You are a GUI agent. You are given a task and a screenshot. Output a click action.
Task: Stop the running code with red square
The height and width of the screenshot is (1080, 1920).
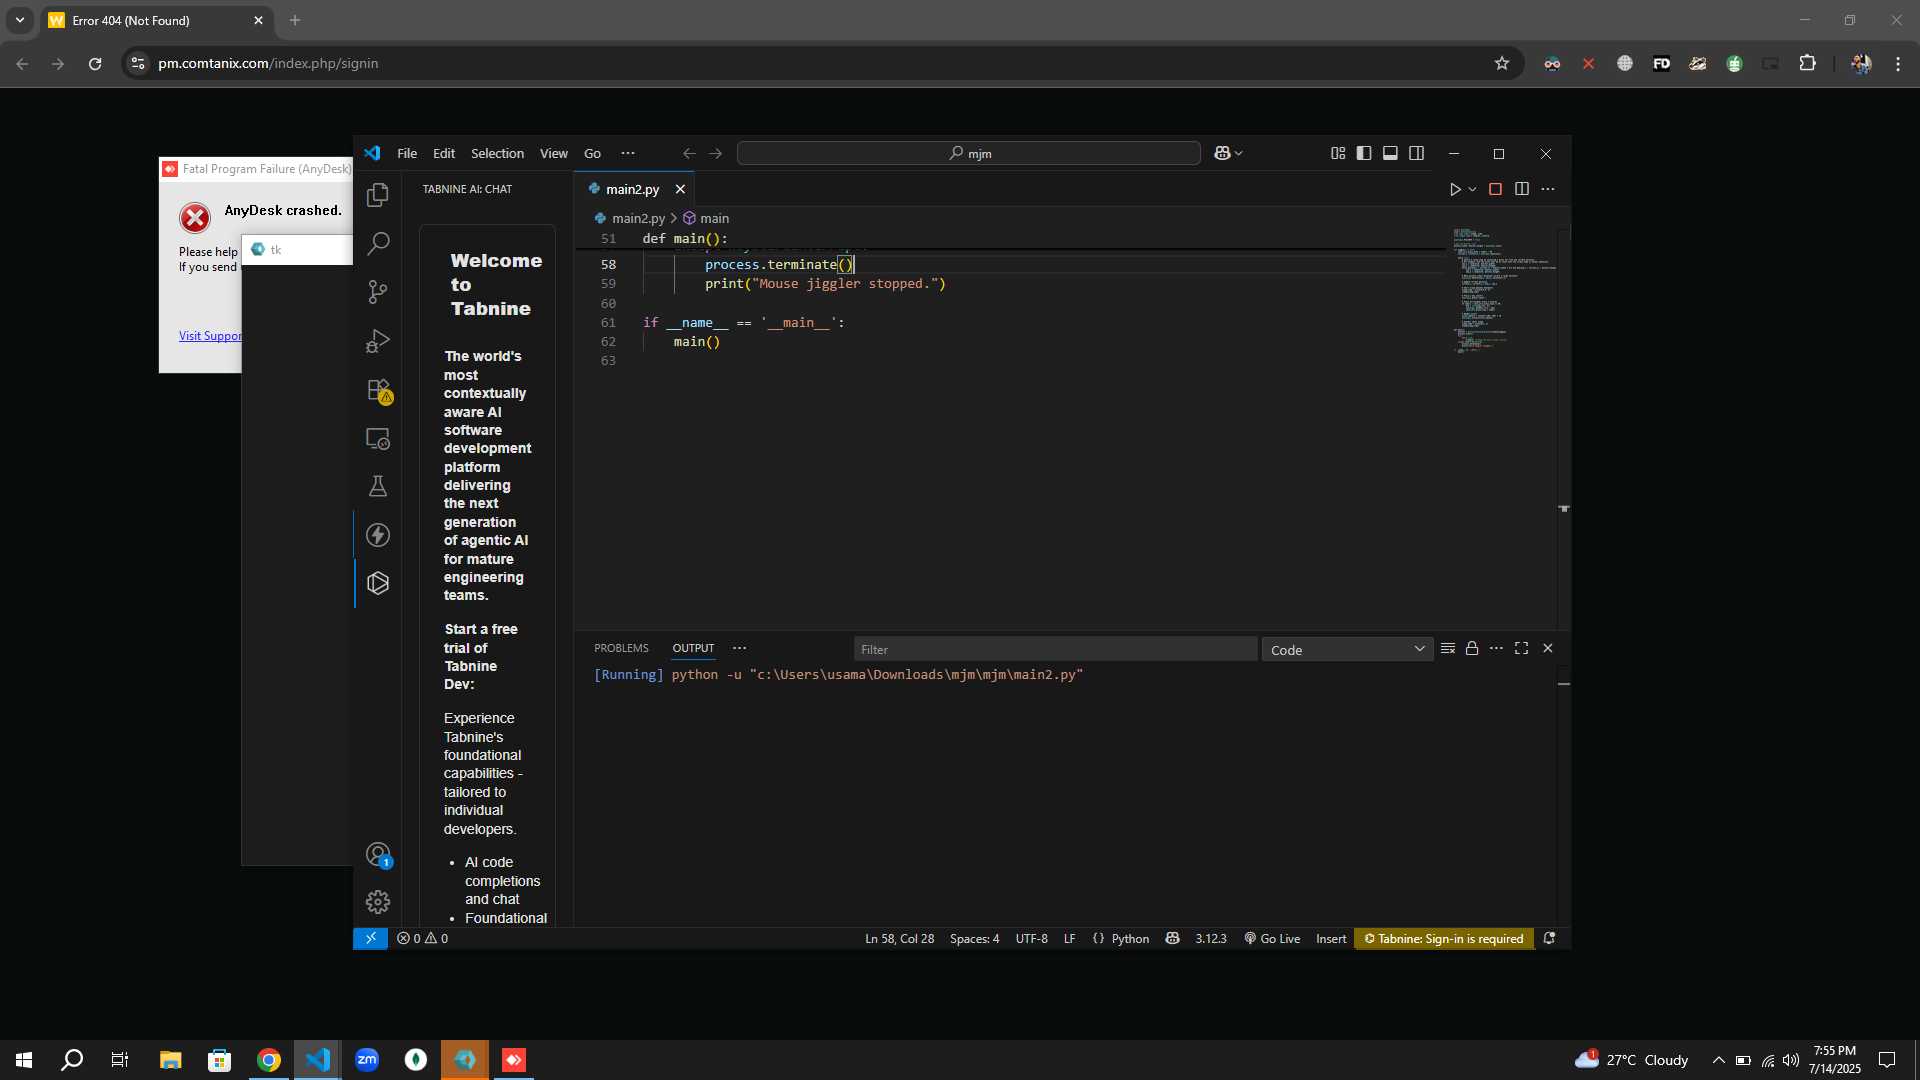1495,189
